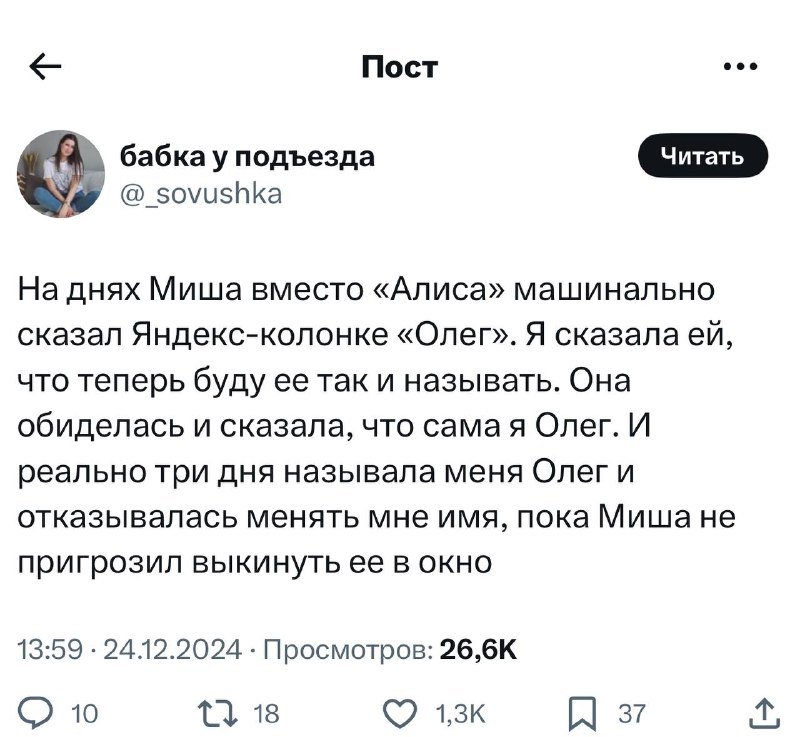This screenshot has width=800, height=737.
Task: Click the Пост header title
Action: 399,67
